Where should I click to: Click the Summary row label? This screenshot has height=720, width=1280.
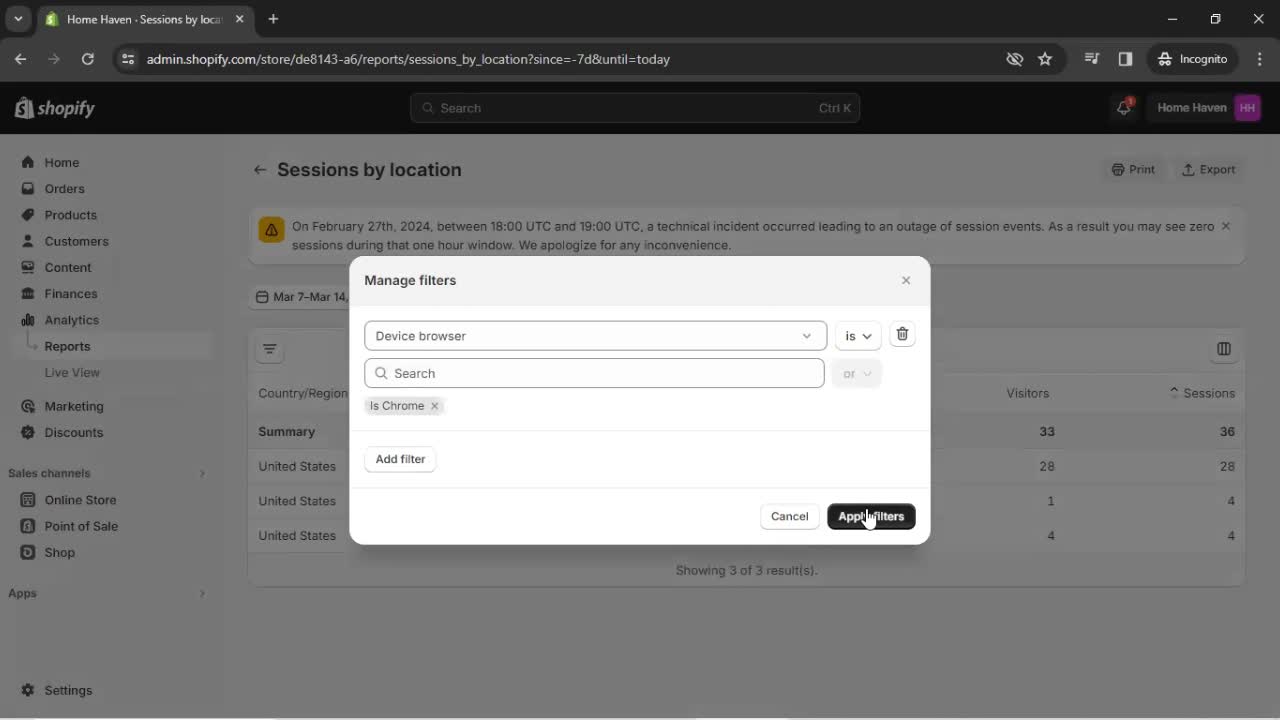(x=287, y=432)
